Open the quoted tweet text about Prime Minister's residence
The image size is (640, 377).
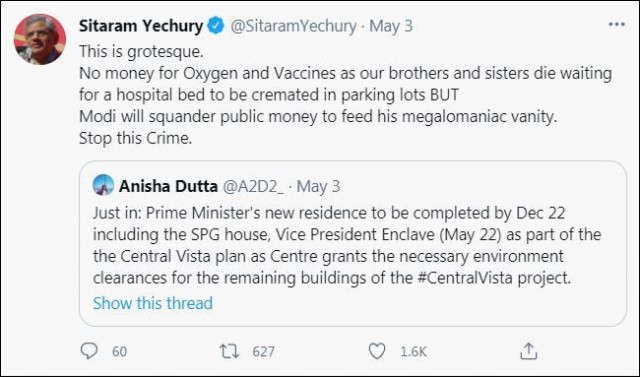(347, 245)
